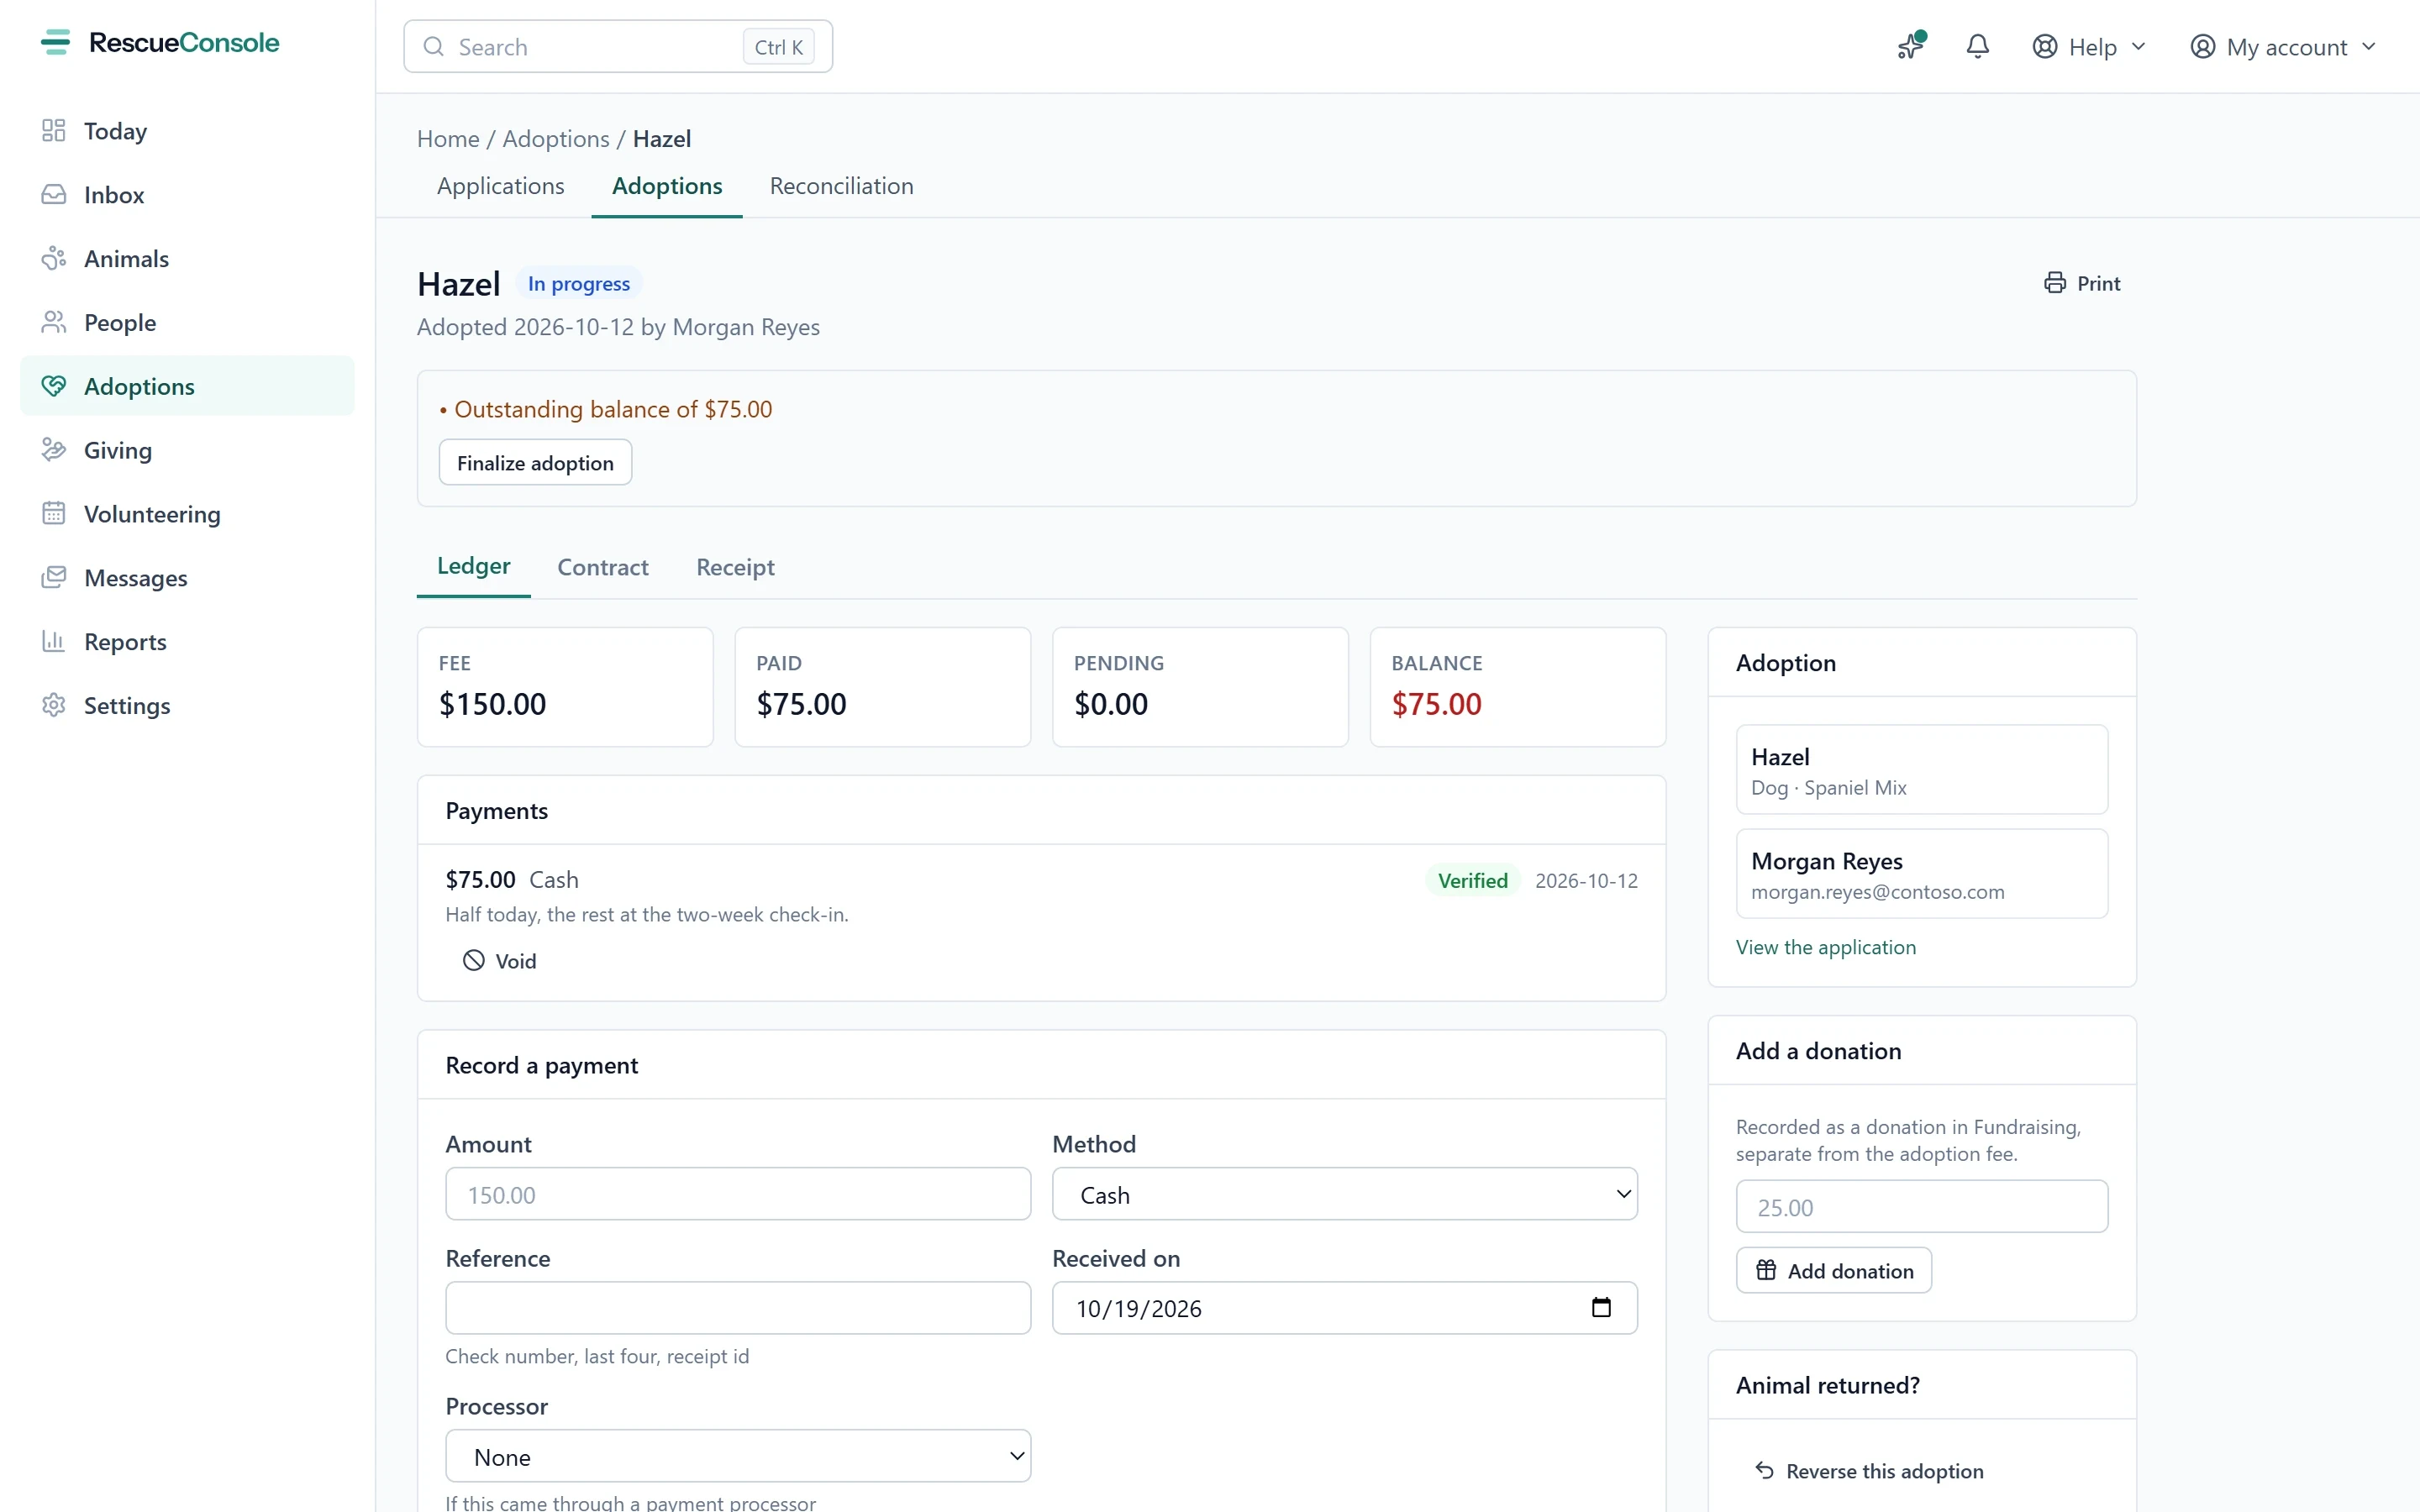Open the Adoptions sidebar item

click(x=187, y=386)
